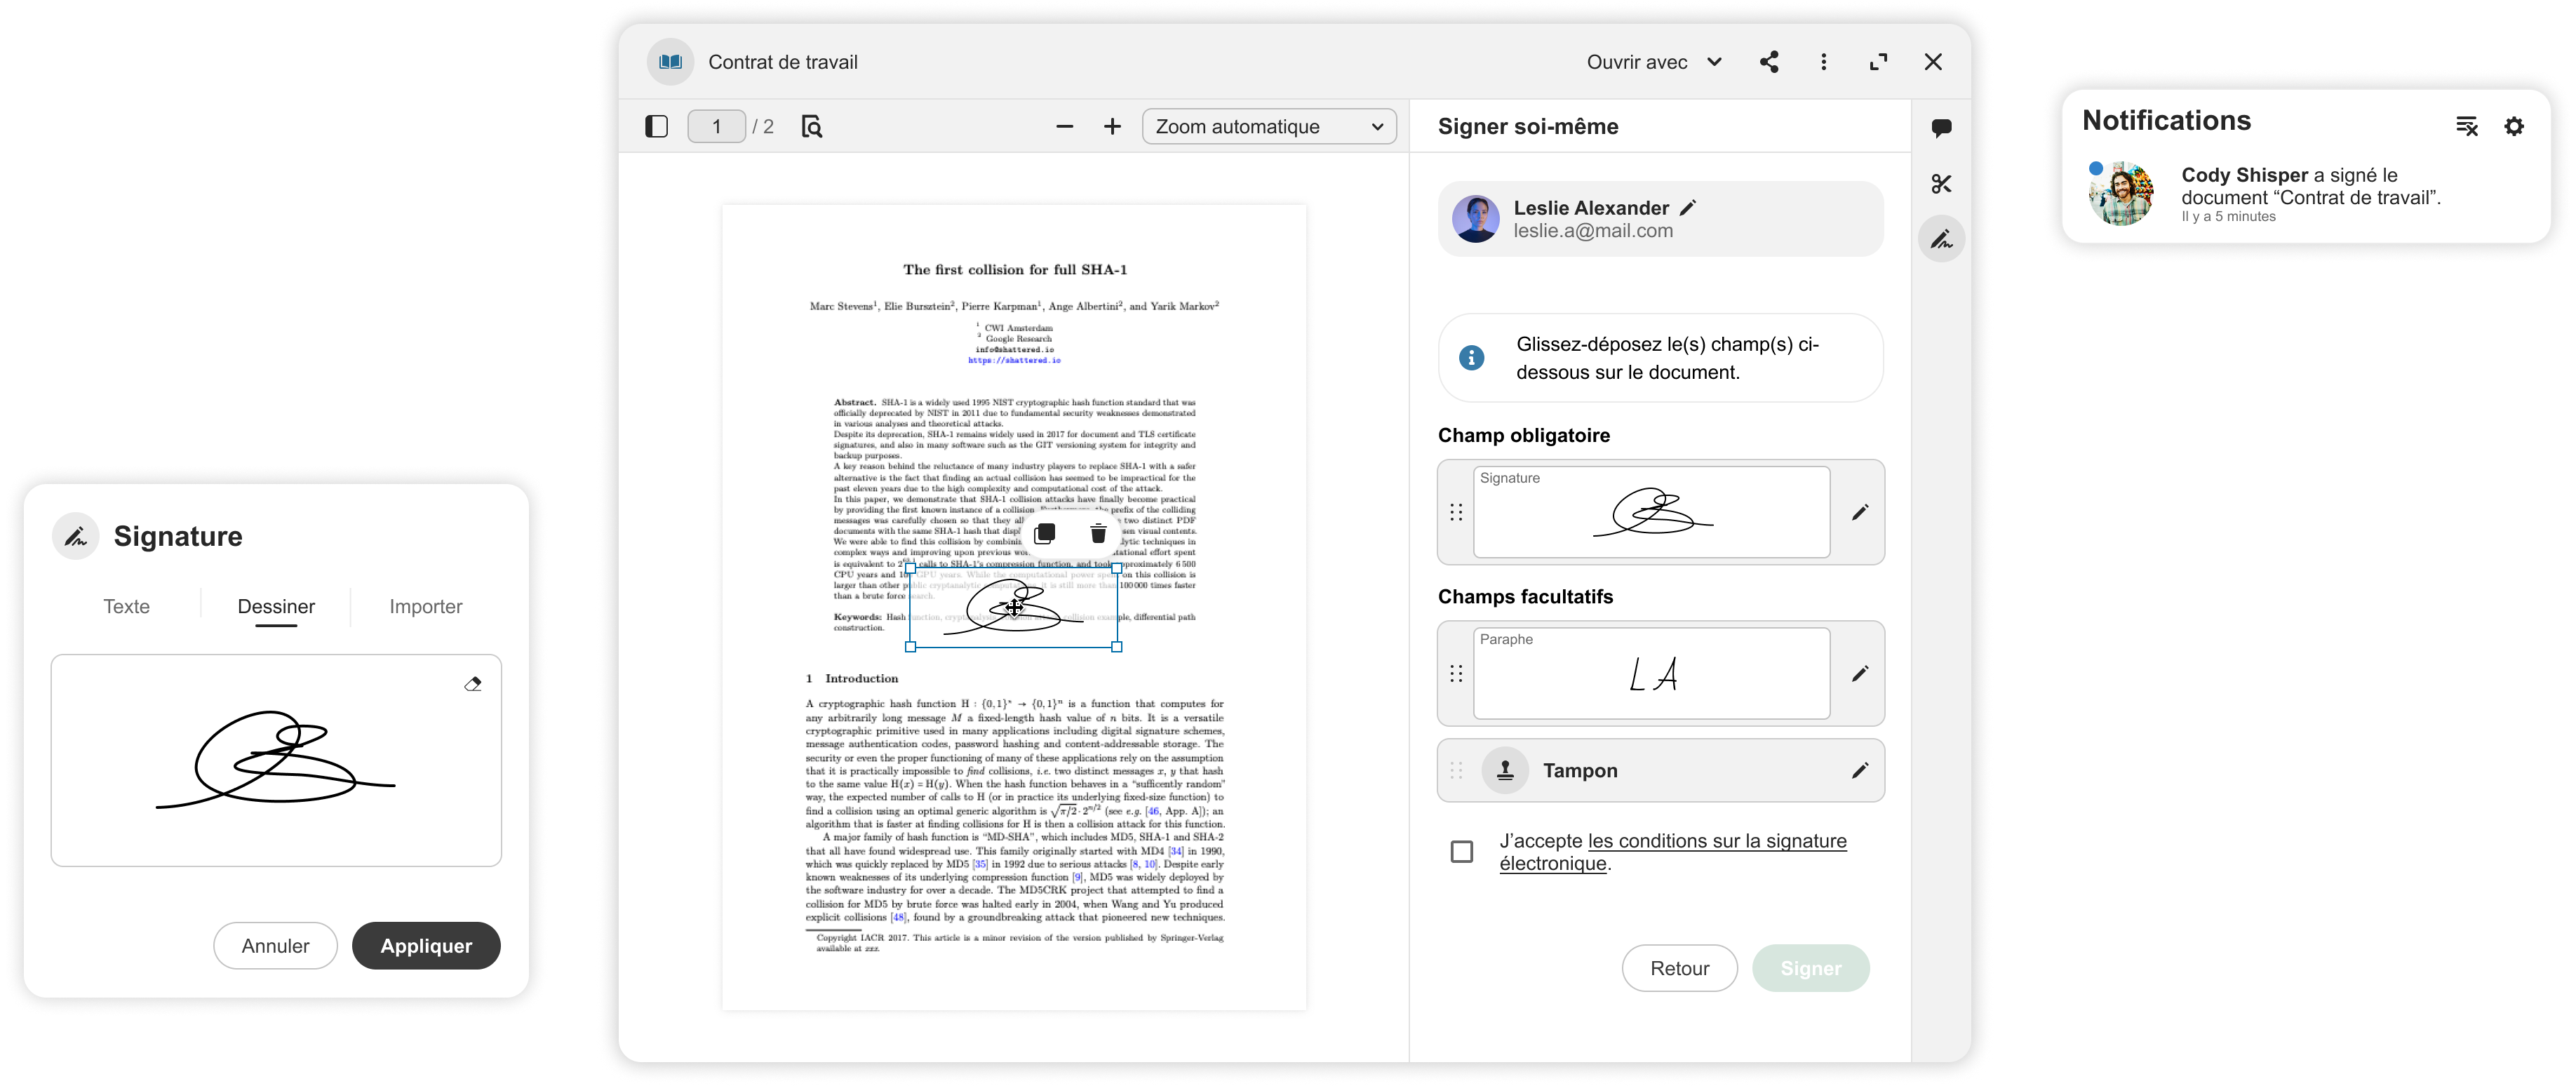Click the Signer button
The image size is (2576, 1086).
coord(1810,968)
